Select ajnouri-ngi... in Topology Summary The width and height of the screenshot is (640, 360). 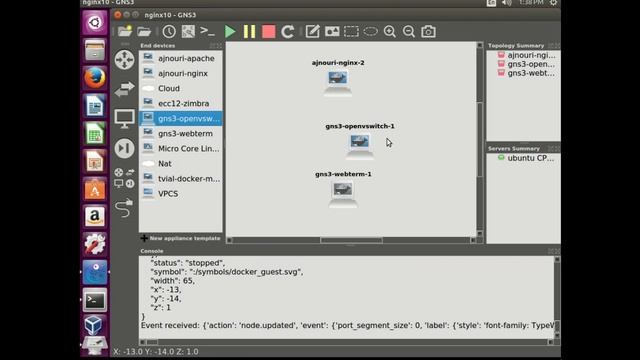coord(526,55)
